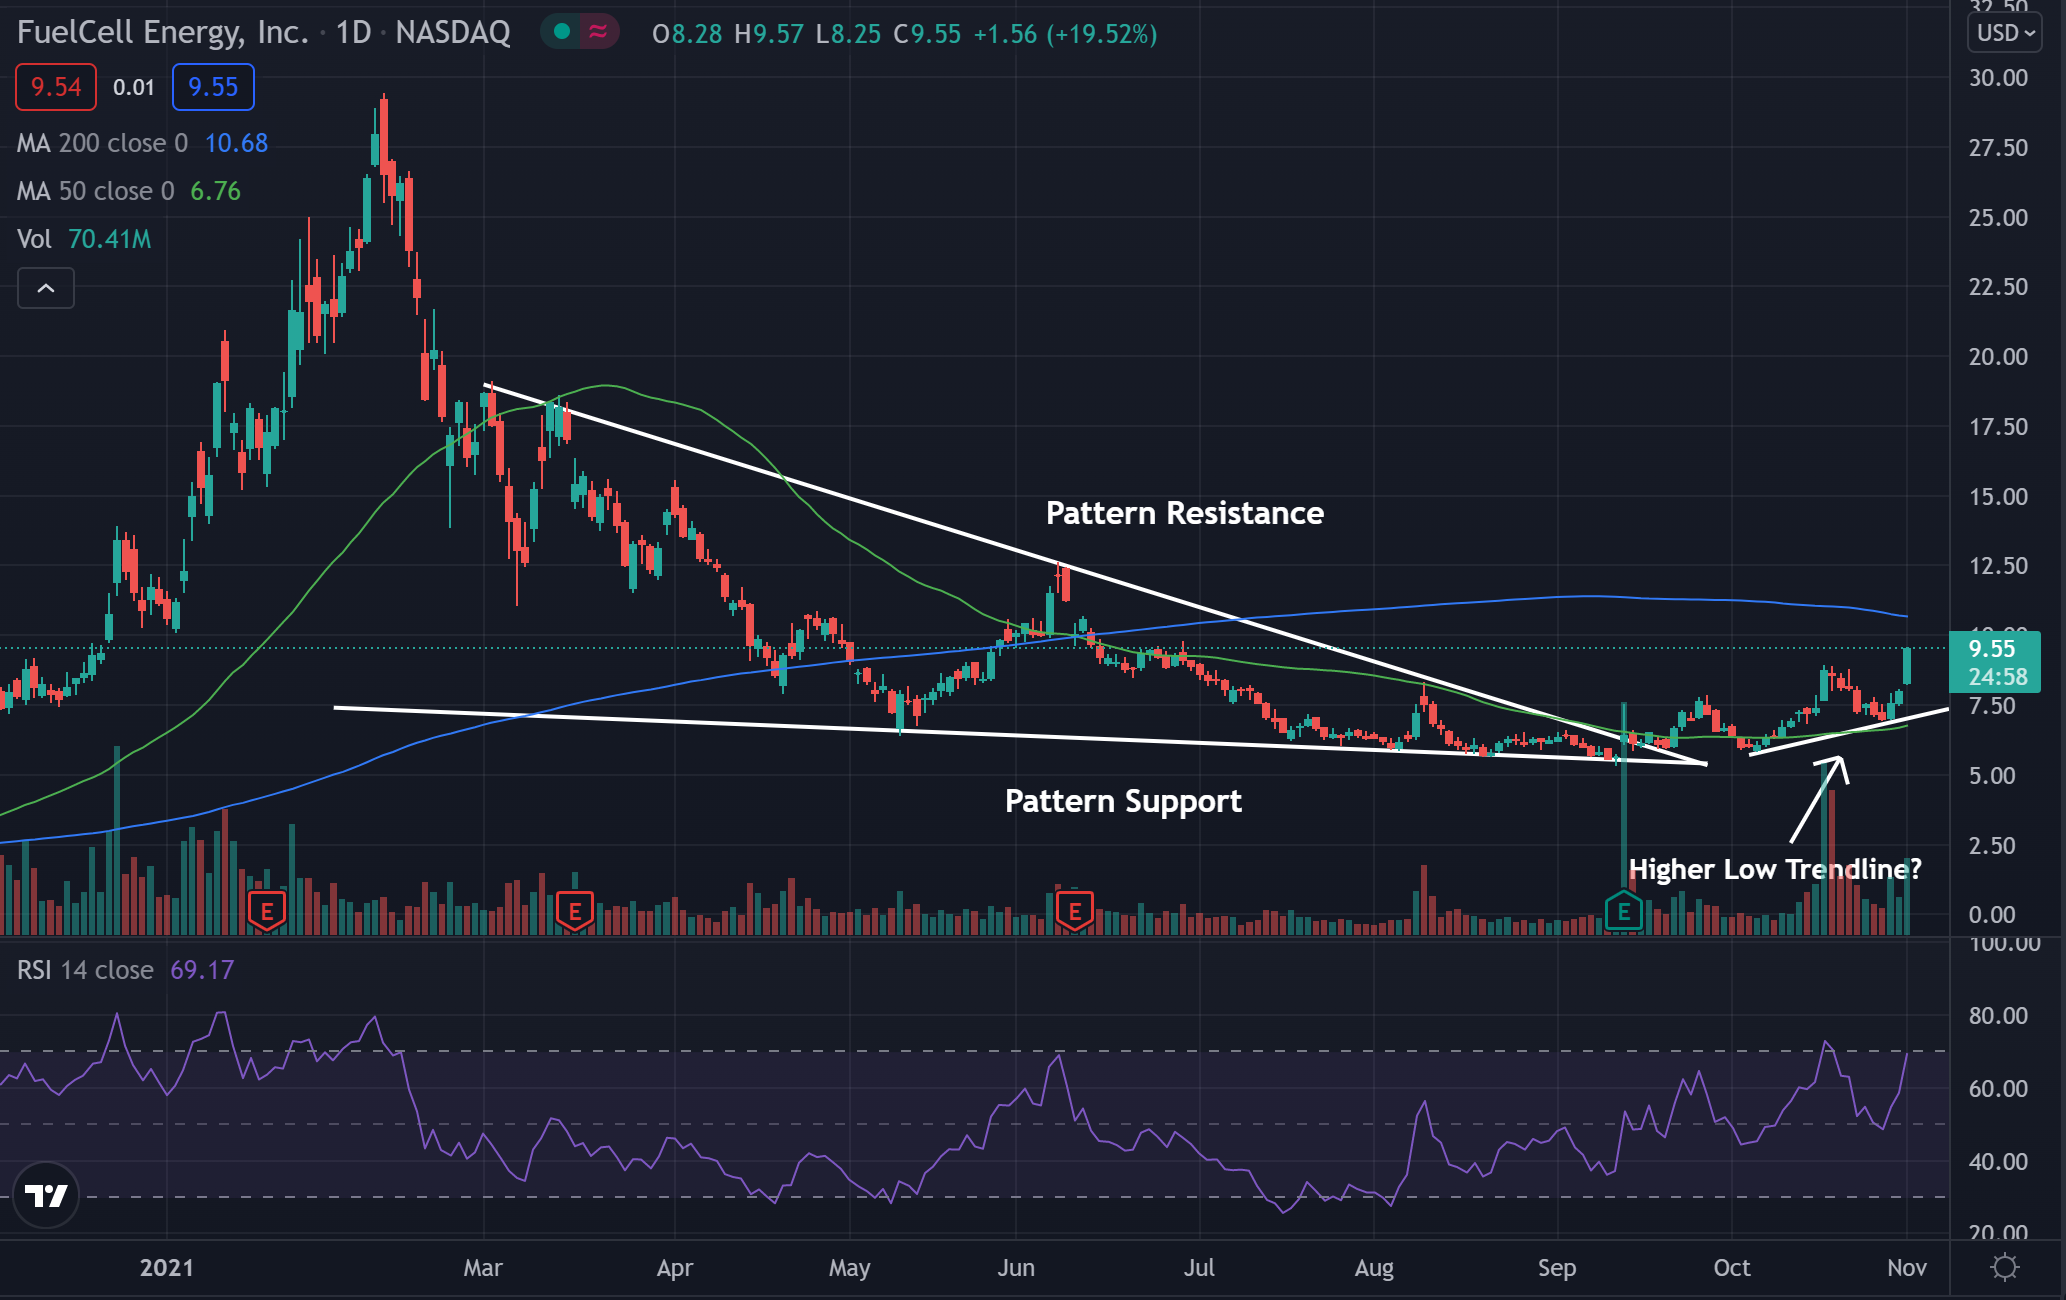The width and height of the screenshot is (2066, 1300).
Task: Click the NASDAQ exchange label
Action: [x=453, y=32]
